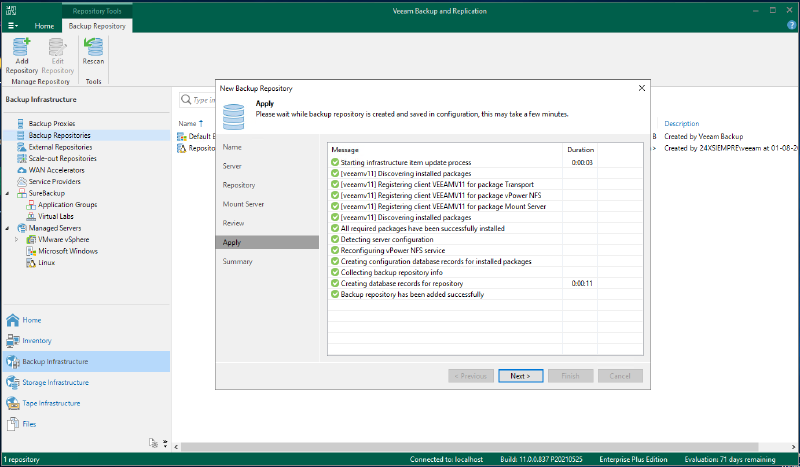Click the Linux node icon

(x=31, y=262)
